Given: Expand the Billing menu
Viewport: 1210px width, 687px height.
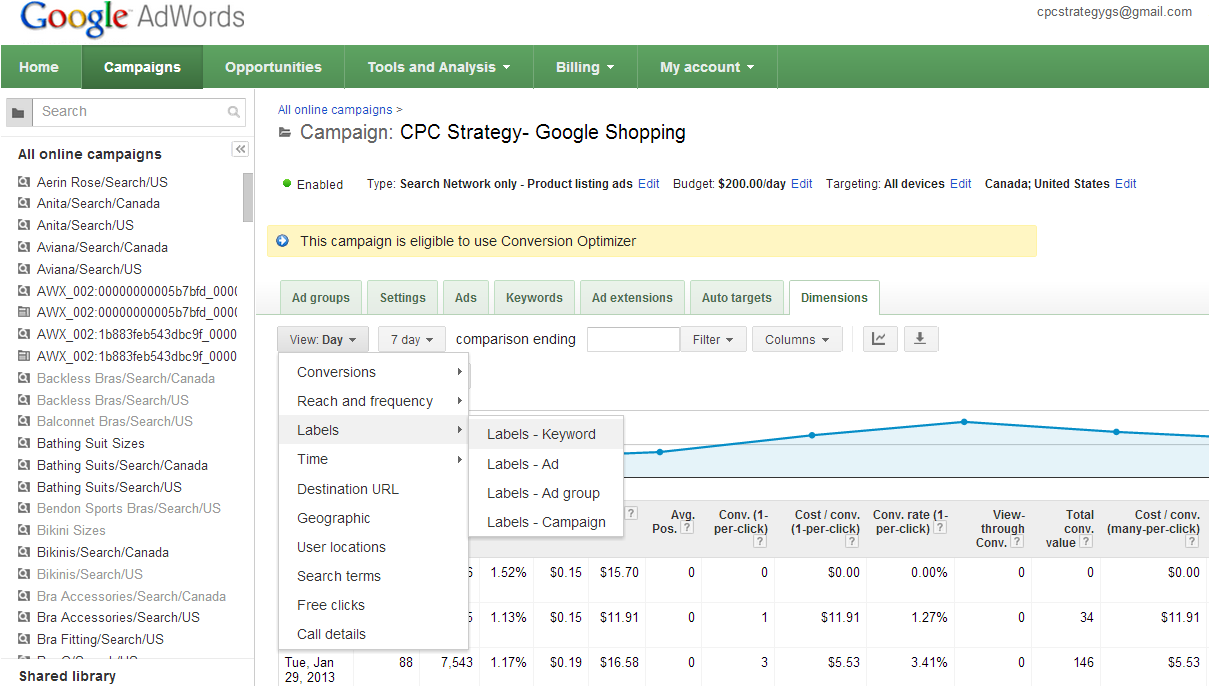Looking at the screenshot, I should point(585,67).
